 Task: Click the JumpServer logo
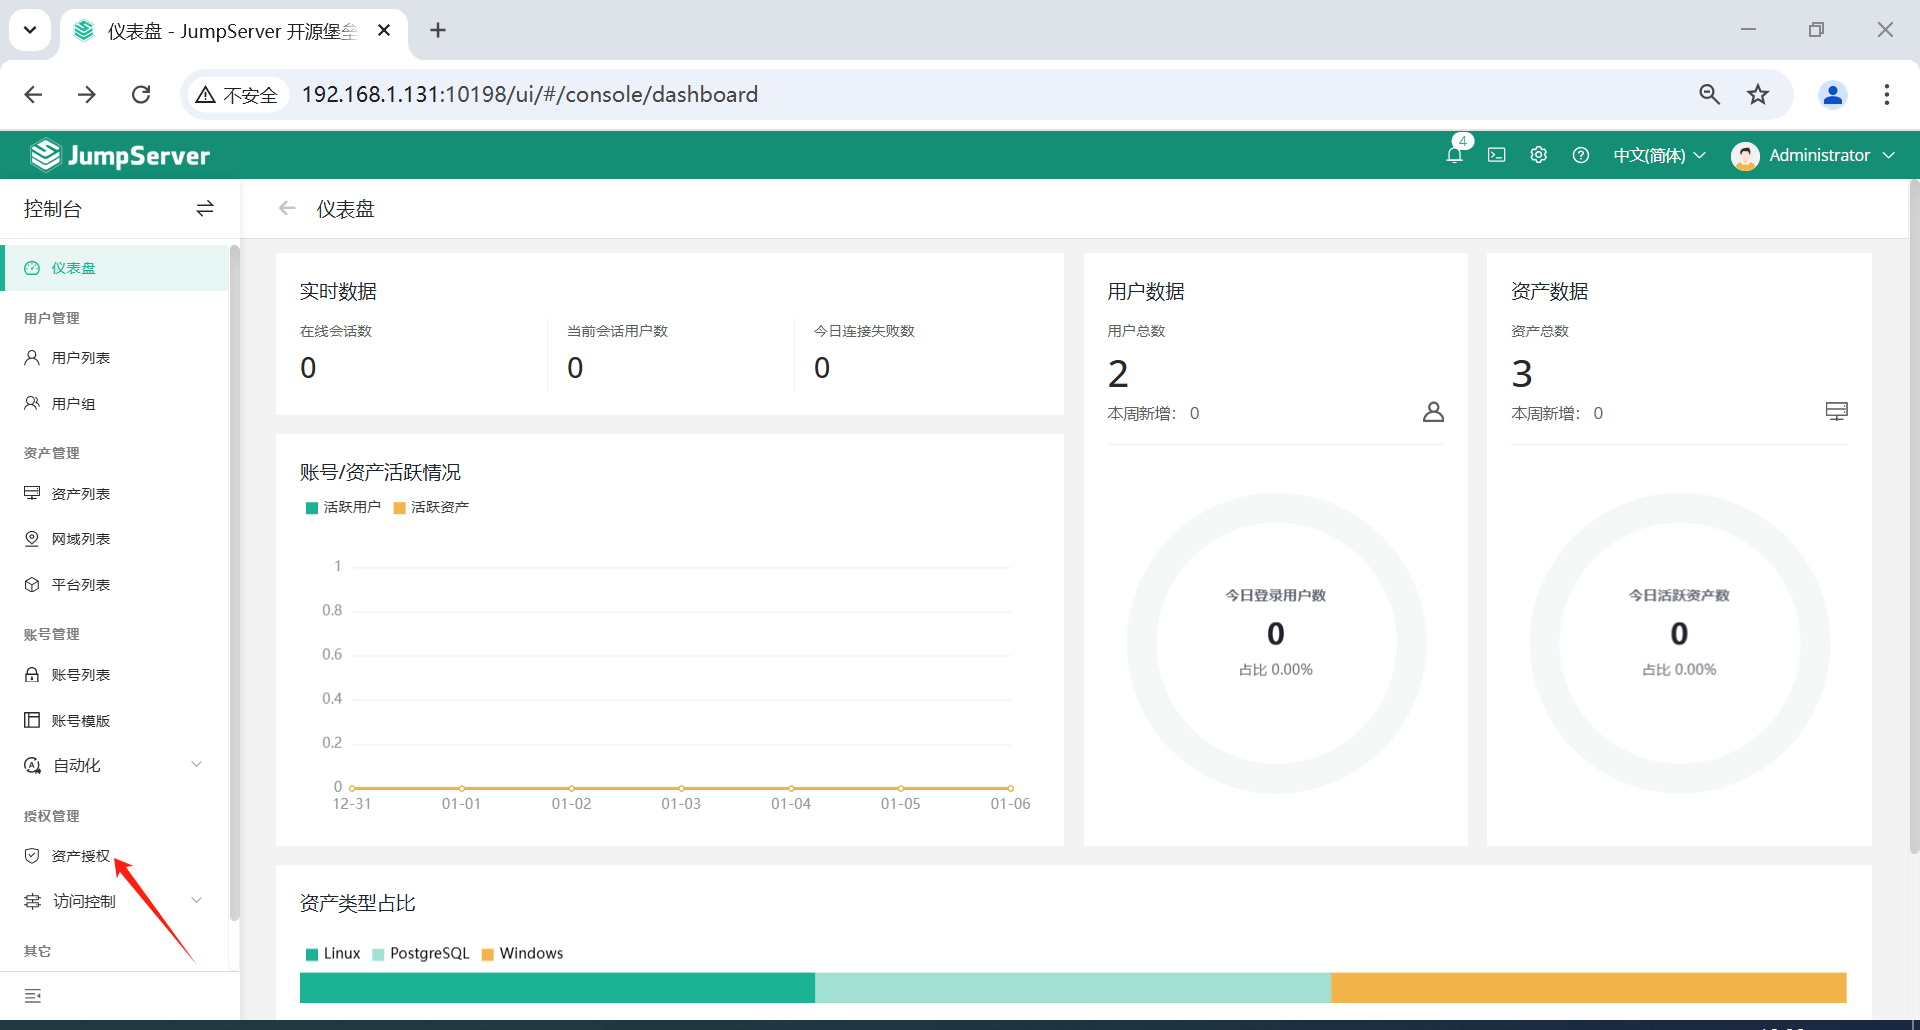tap(120, 155)
